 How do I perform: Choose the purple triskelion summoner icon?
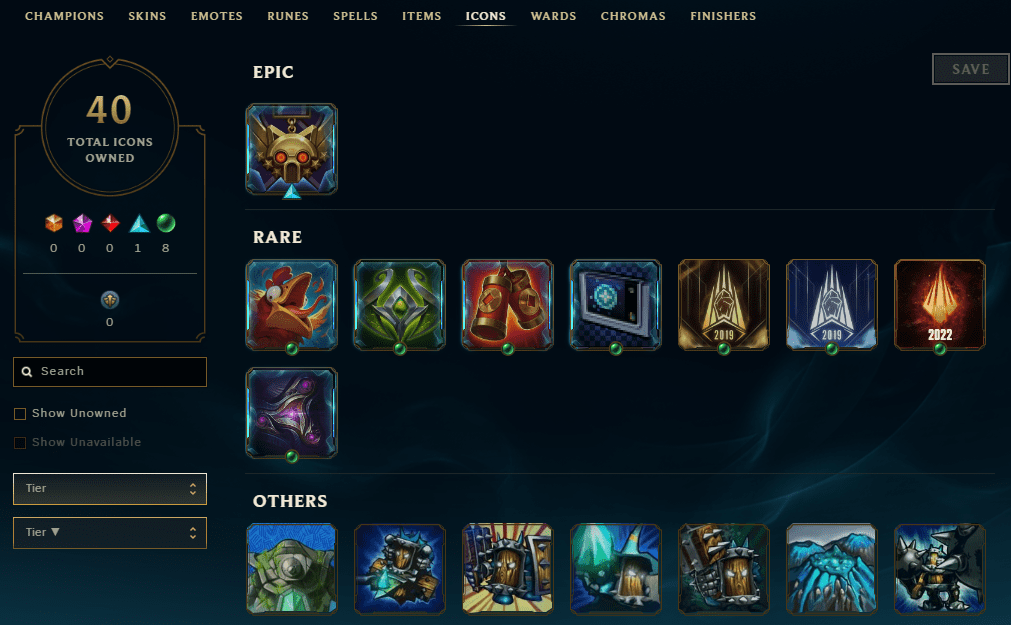click(291, 413)
